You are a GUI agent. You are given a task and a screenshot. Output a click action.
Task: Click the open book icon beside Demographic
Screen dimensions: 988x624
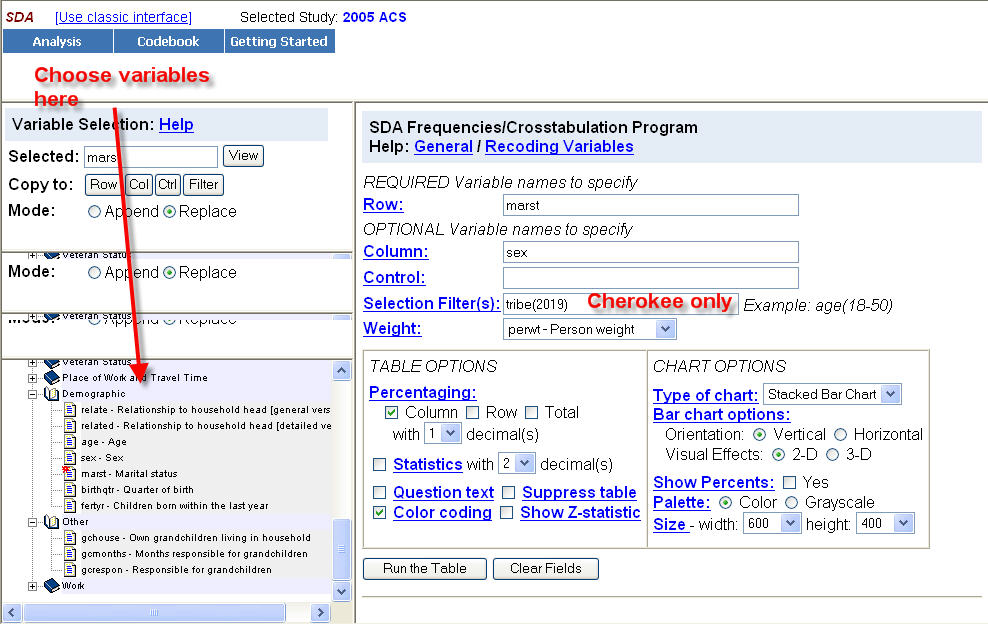pyautogui.click(x=51, y=394)
